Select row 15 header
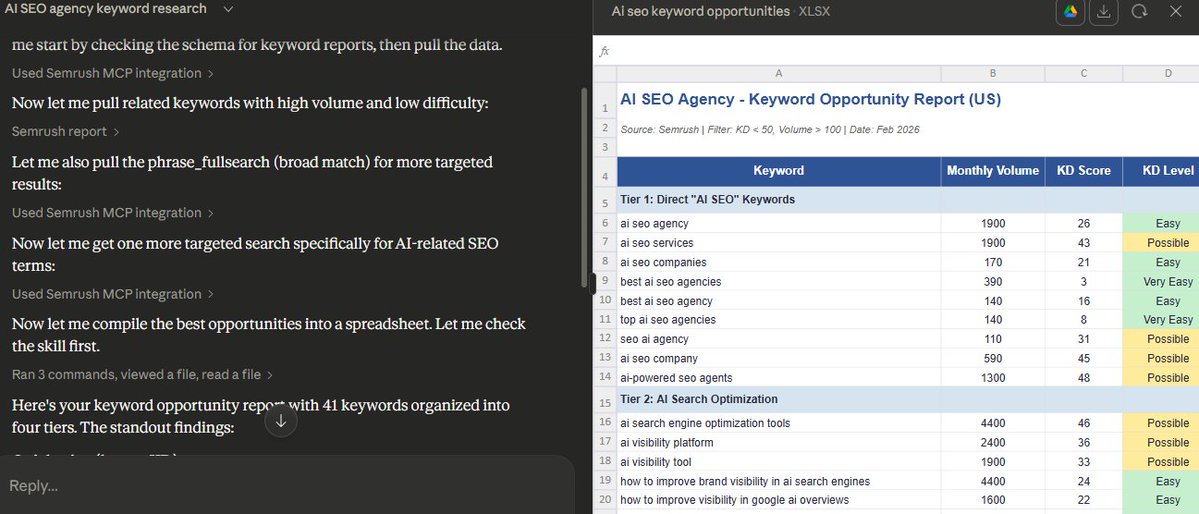Viewport: 1199px width, 514px height. pyautogui.click(x=605, y=402)
